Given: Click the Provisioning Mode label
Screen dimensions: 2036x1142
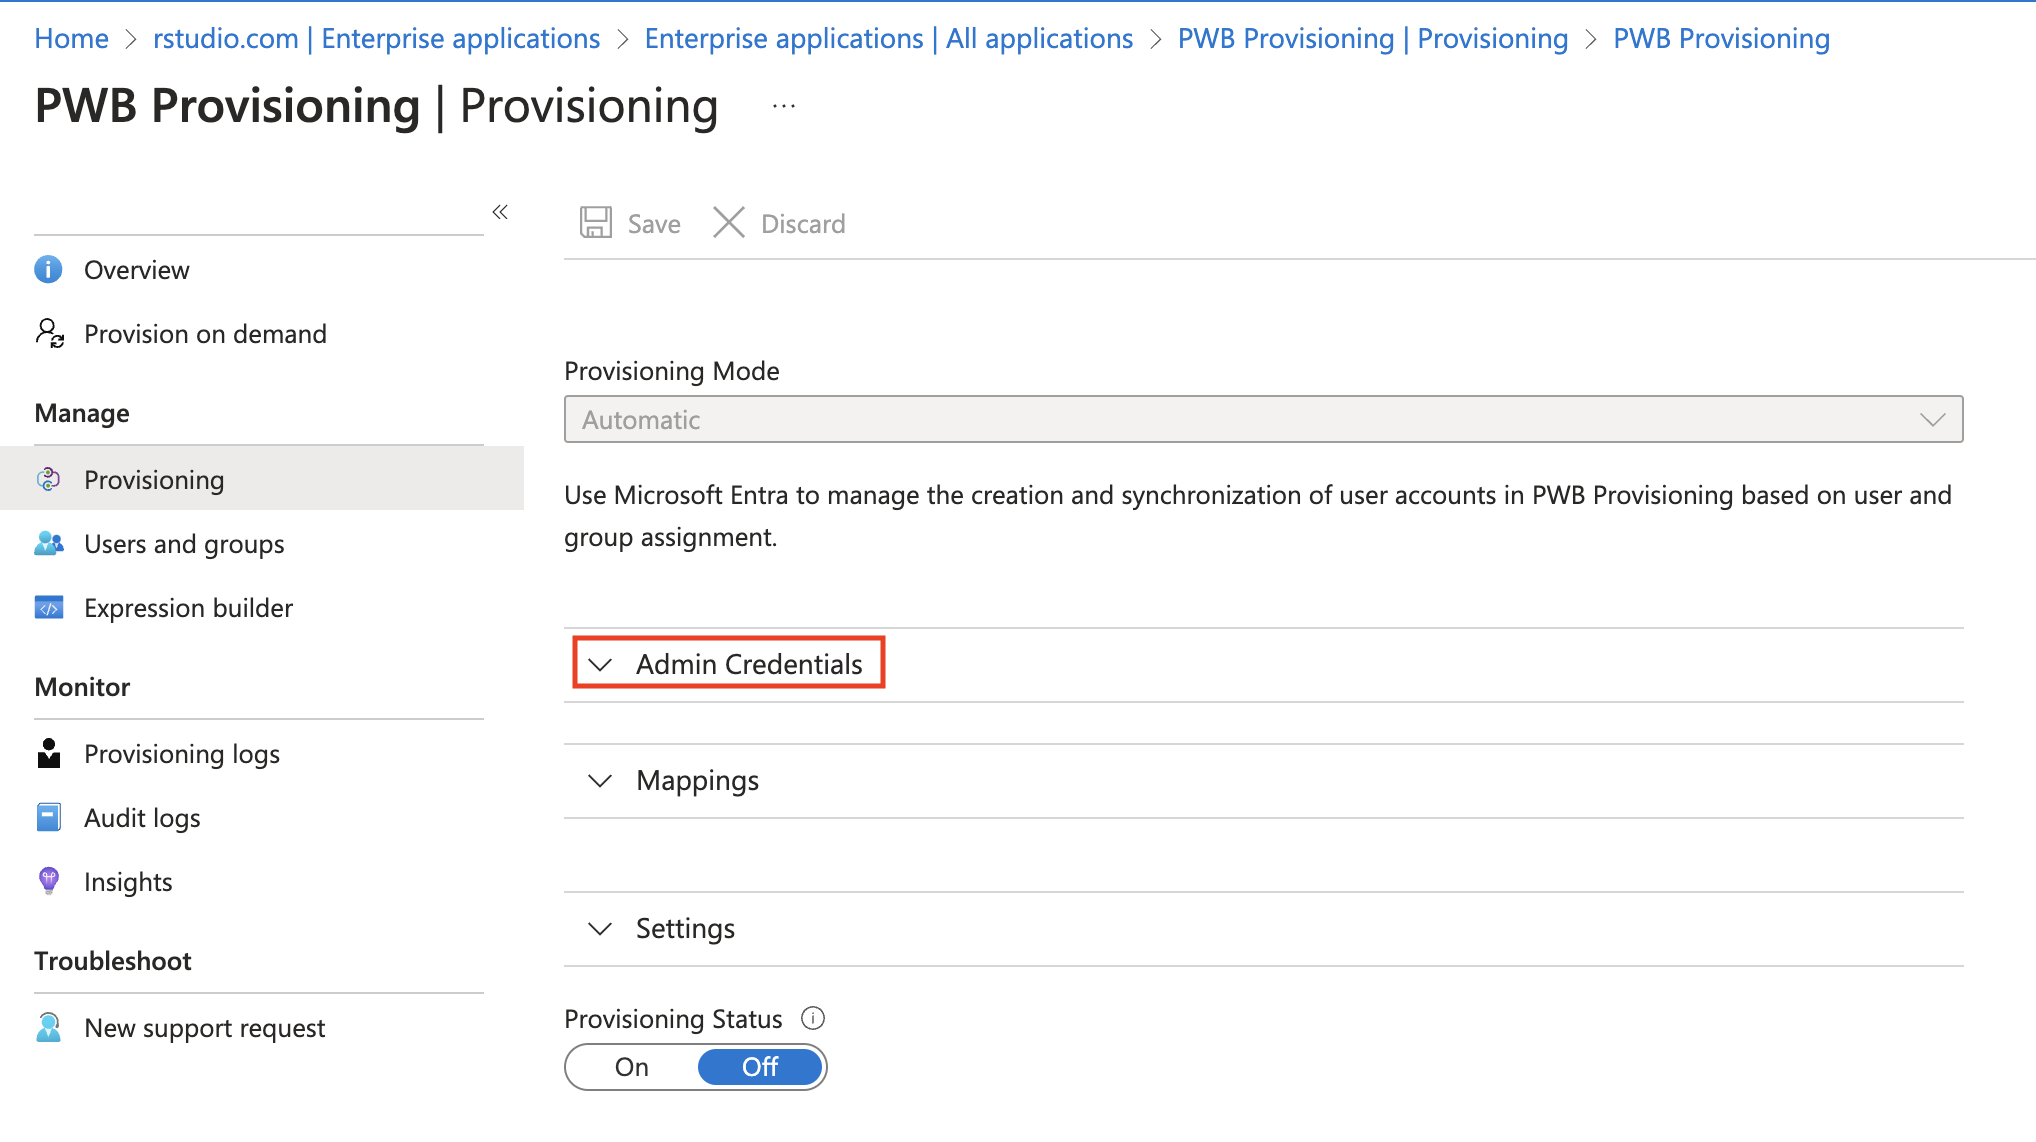Looking at the screenshot, I should (x=671, y=370).
